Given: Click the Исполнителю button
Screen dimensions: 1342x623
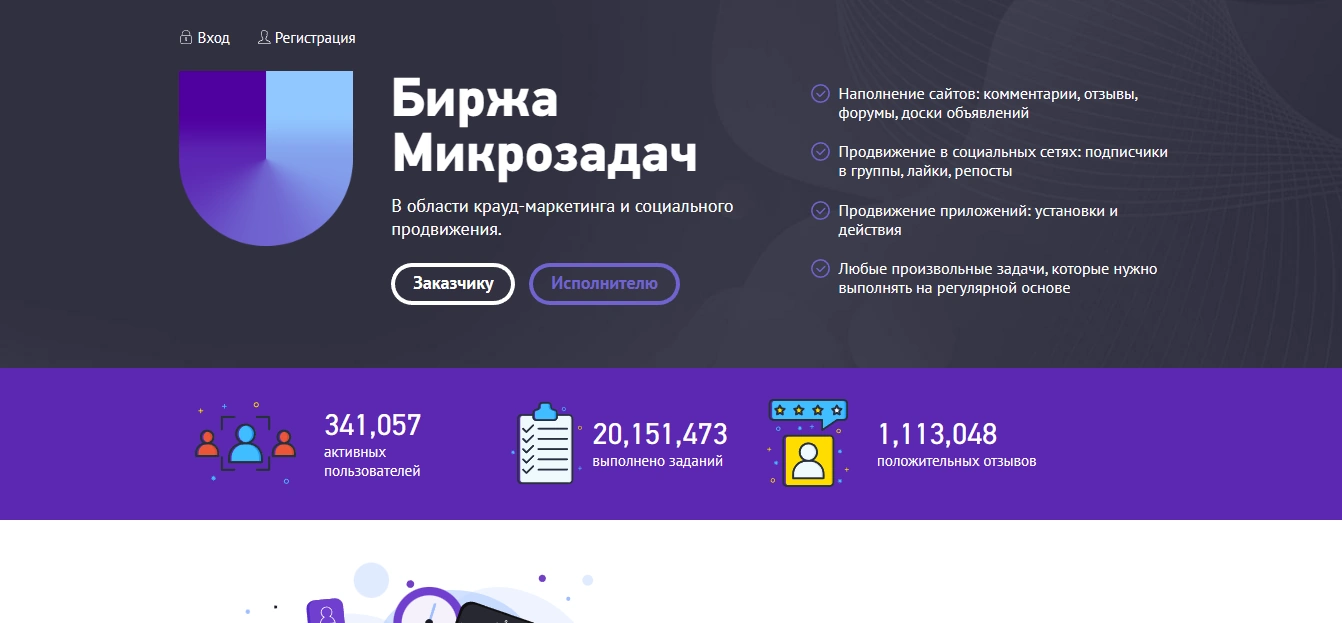Looking at the screenshot, I should [x=604, y=283].
